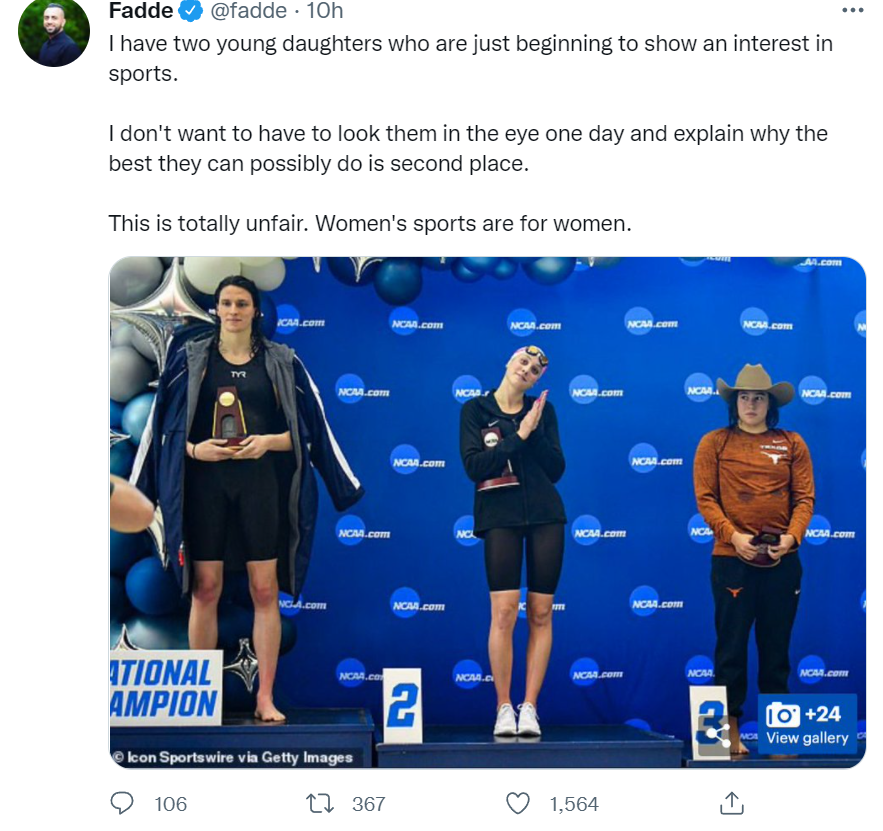Click the blue verified badge icon
883x831 pixels.
(x=191, y=11)
